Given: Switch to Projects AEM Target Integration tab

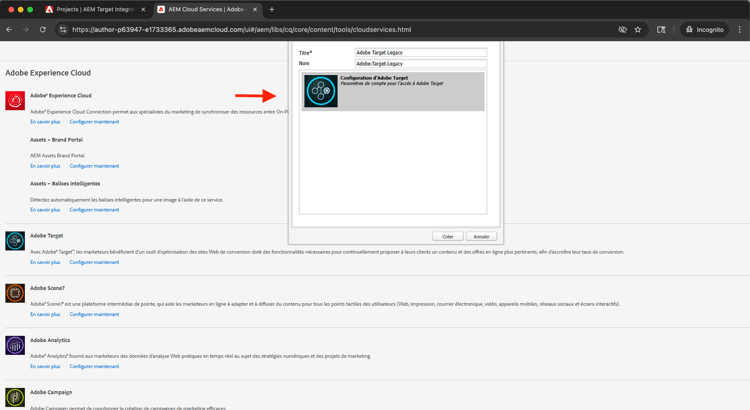Looking at the screenshot, I should click(96, 10).
